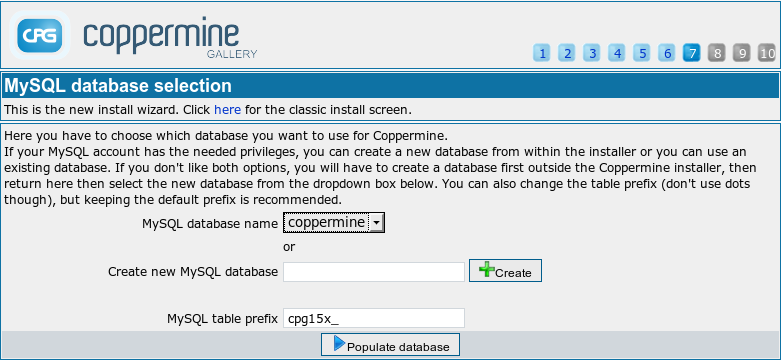Open the MySQL database name dropdown
The image size is (781, 360).
coord(334,223)
